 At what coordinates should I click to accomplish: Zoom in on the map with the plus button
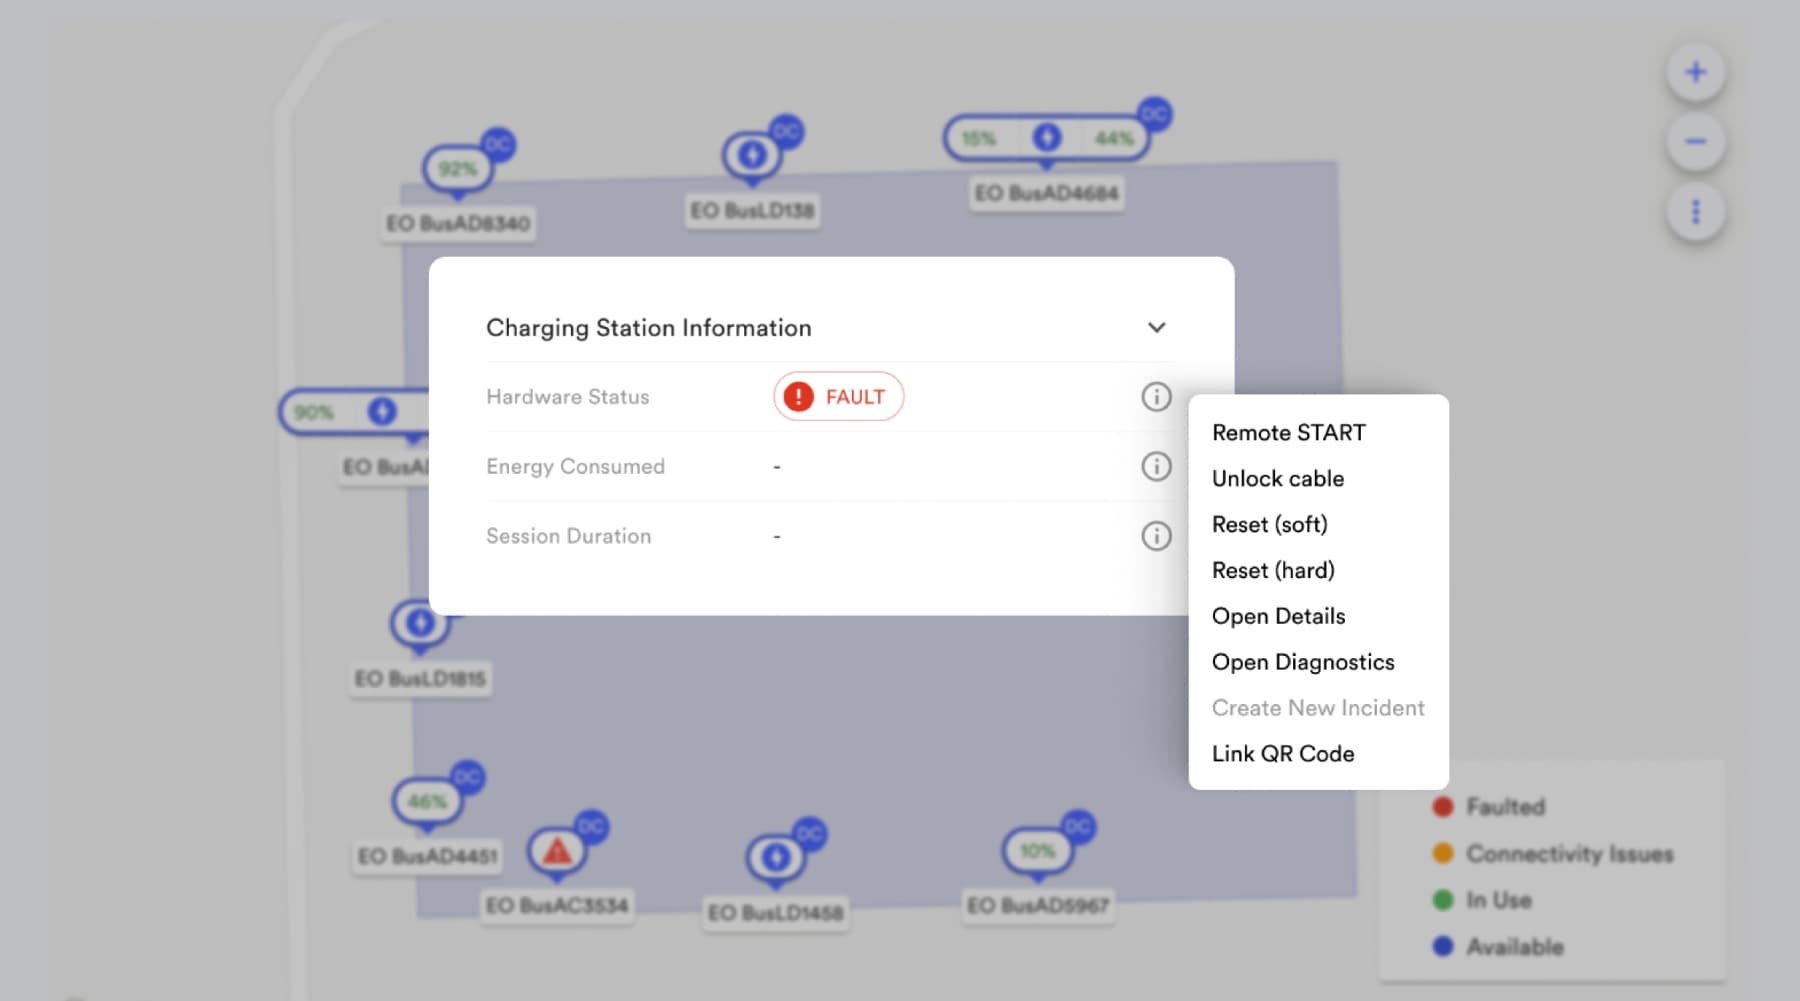click(1695, 72)
